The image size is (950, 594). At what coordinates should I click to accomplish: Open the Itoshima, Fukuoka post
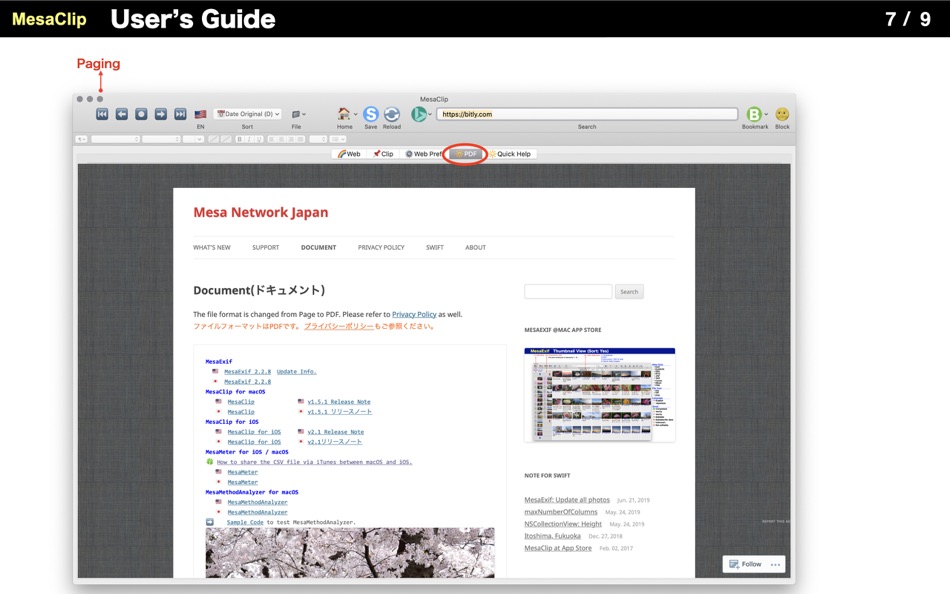point(552,536)
